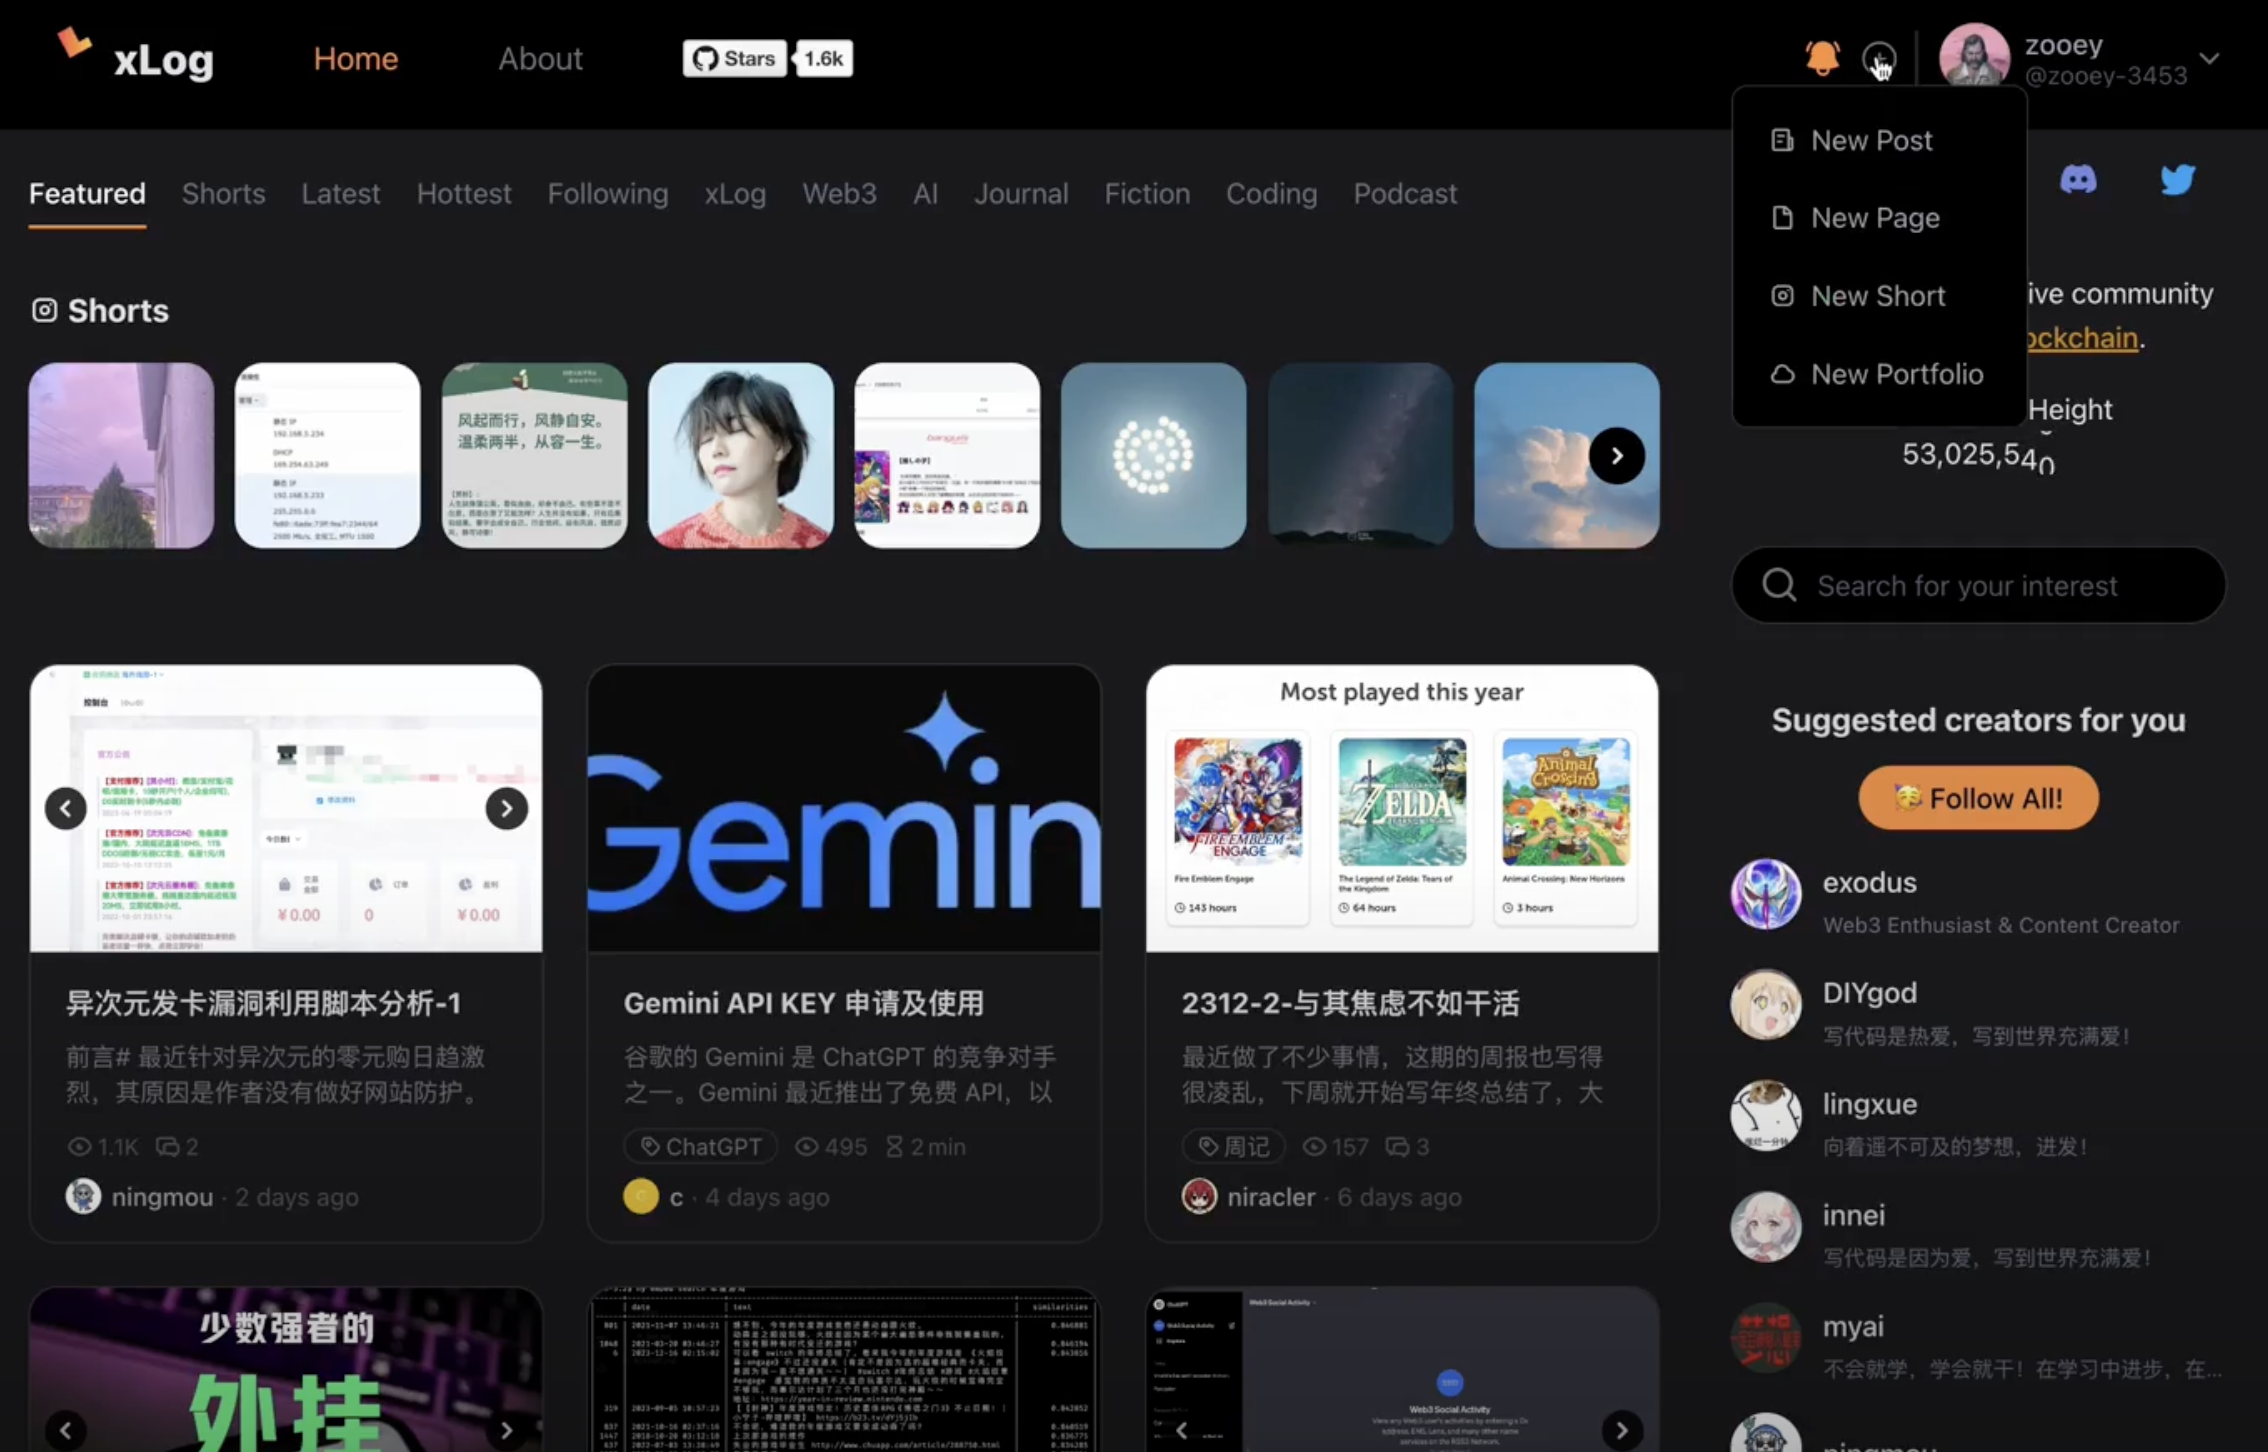2268x1452 pixels.
Task: Expand the zooey account dropdown chevron
Action: 2210,59
